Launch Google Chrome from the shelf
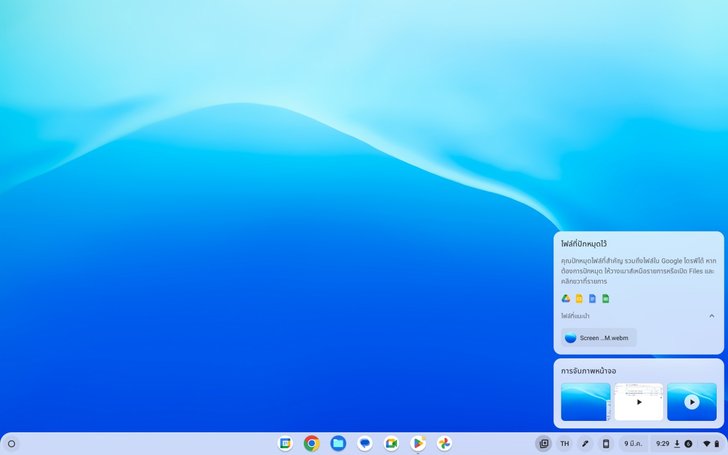 tap(312, 443)
